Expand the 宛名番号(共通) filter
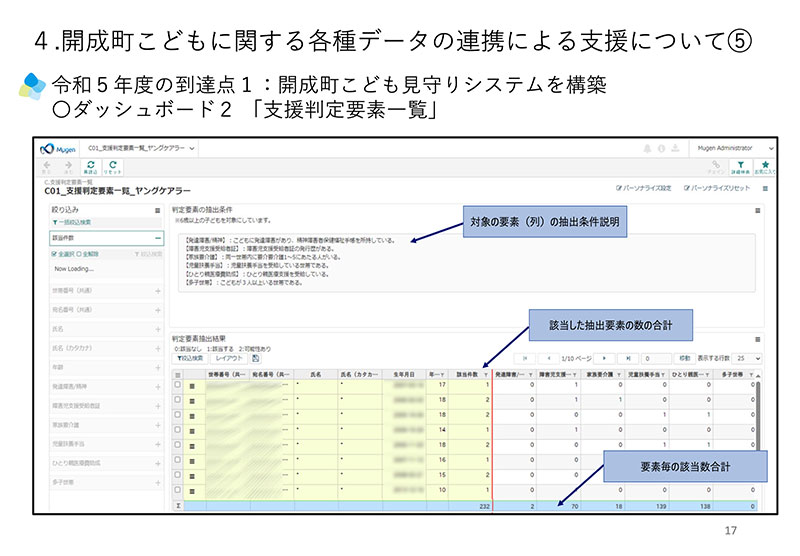The width and height of the screenshot is (800, 556). click(158, 310)
